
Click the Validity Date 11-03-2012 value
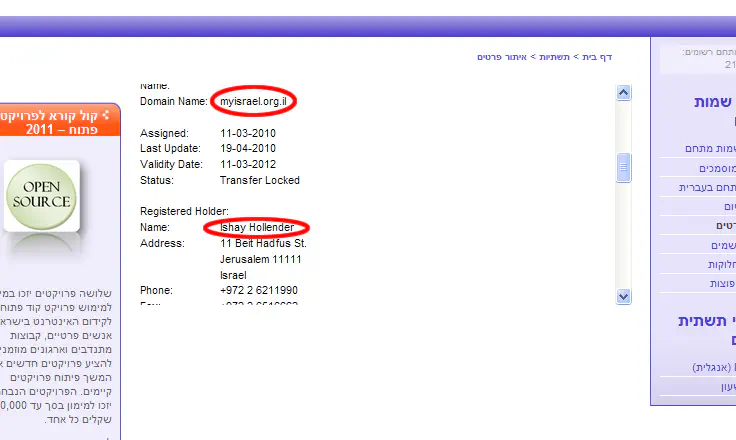click(247, 164)
